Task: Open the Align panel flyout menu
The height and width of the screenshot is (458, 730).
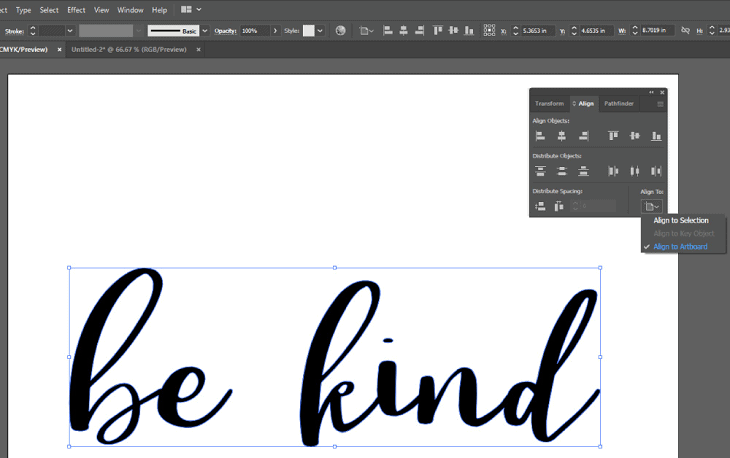Action: pyautogui.click(x=660, y=104)
